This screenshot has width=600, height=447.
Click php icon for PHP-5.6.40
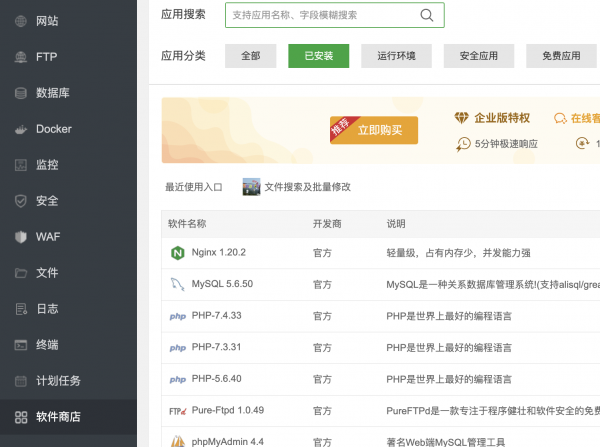178,380
